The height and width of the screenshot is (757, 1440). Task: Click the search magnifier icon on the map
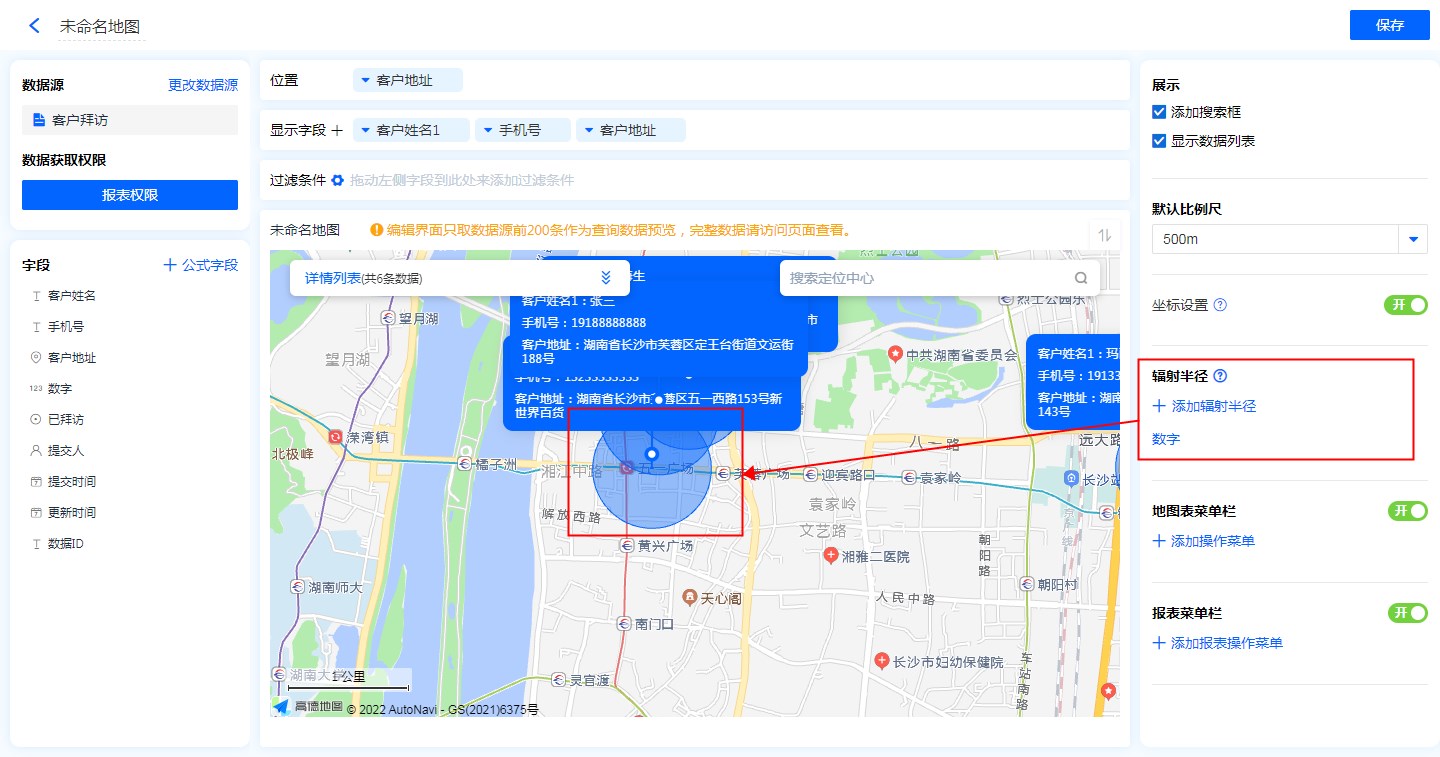(1081, 279)
